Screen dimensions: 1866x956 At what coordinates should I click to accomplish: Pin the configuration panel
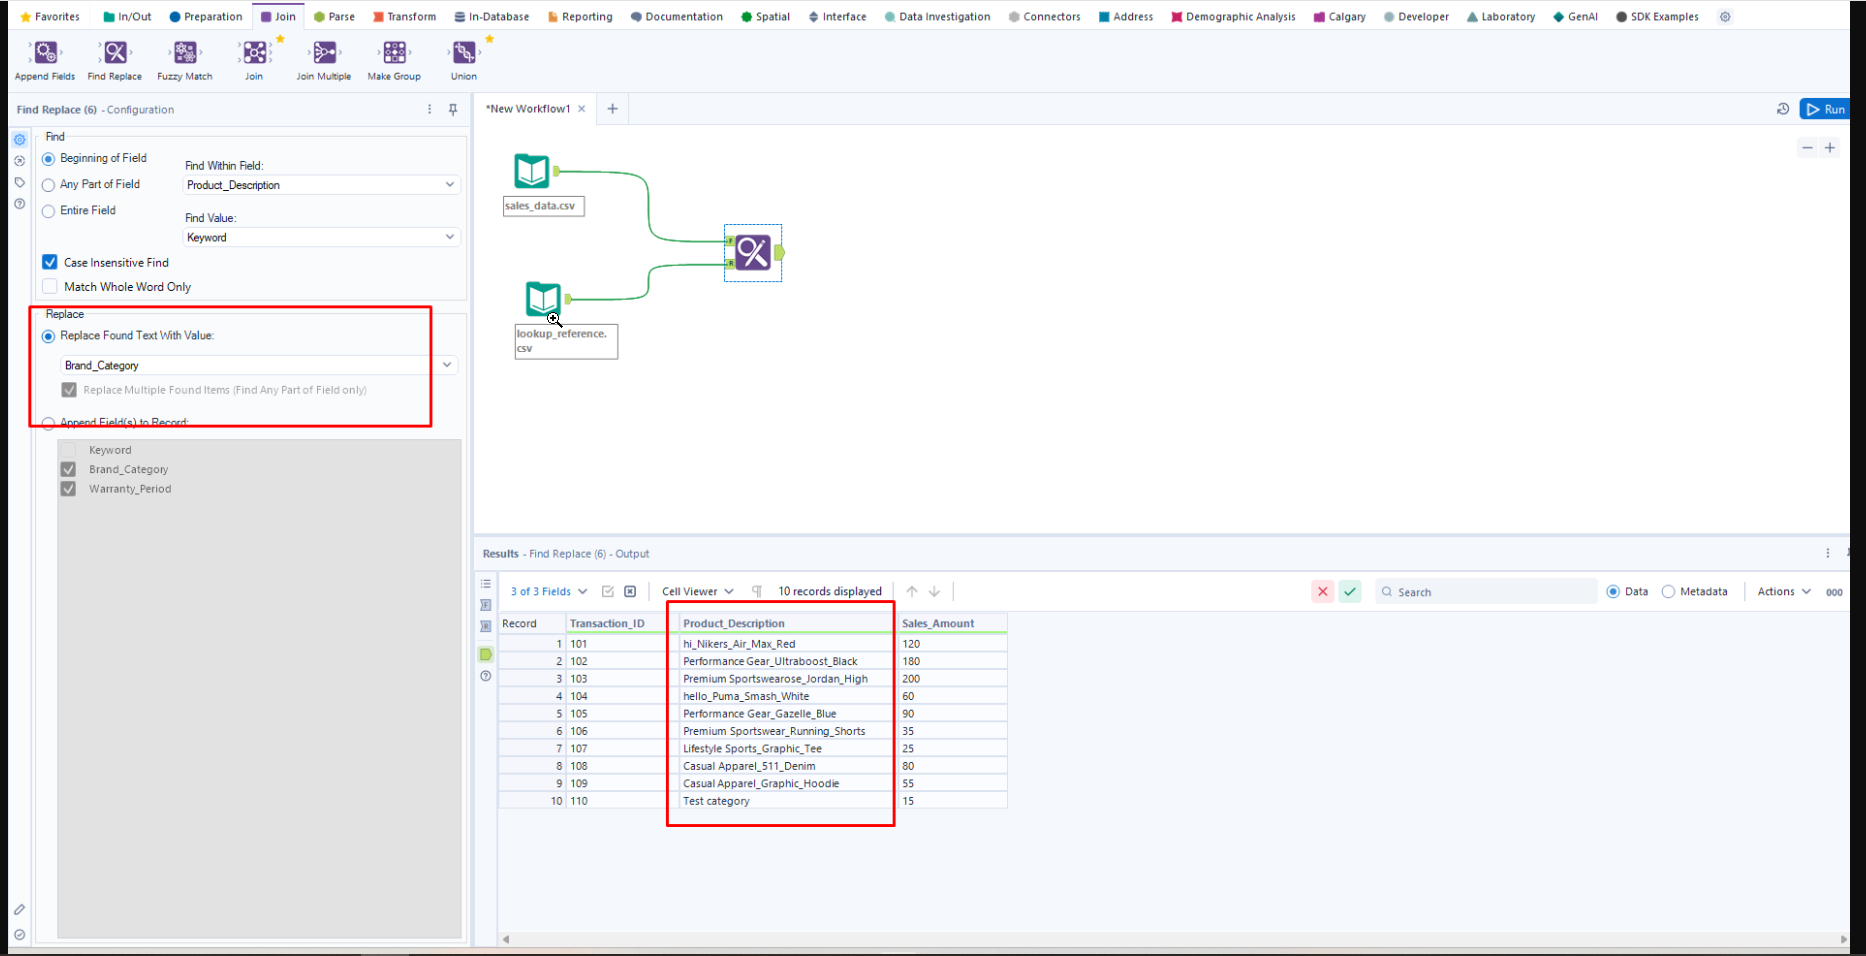point(453,110)
